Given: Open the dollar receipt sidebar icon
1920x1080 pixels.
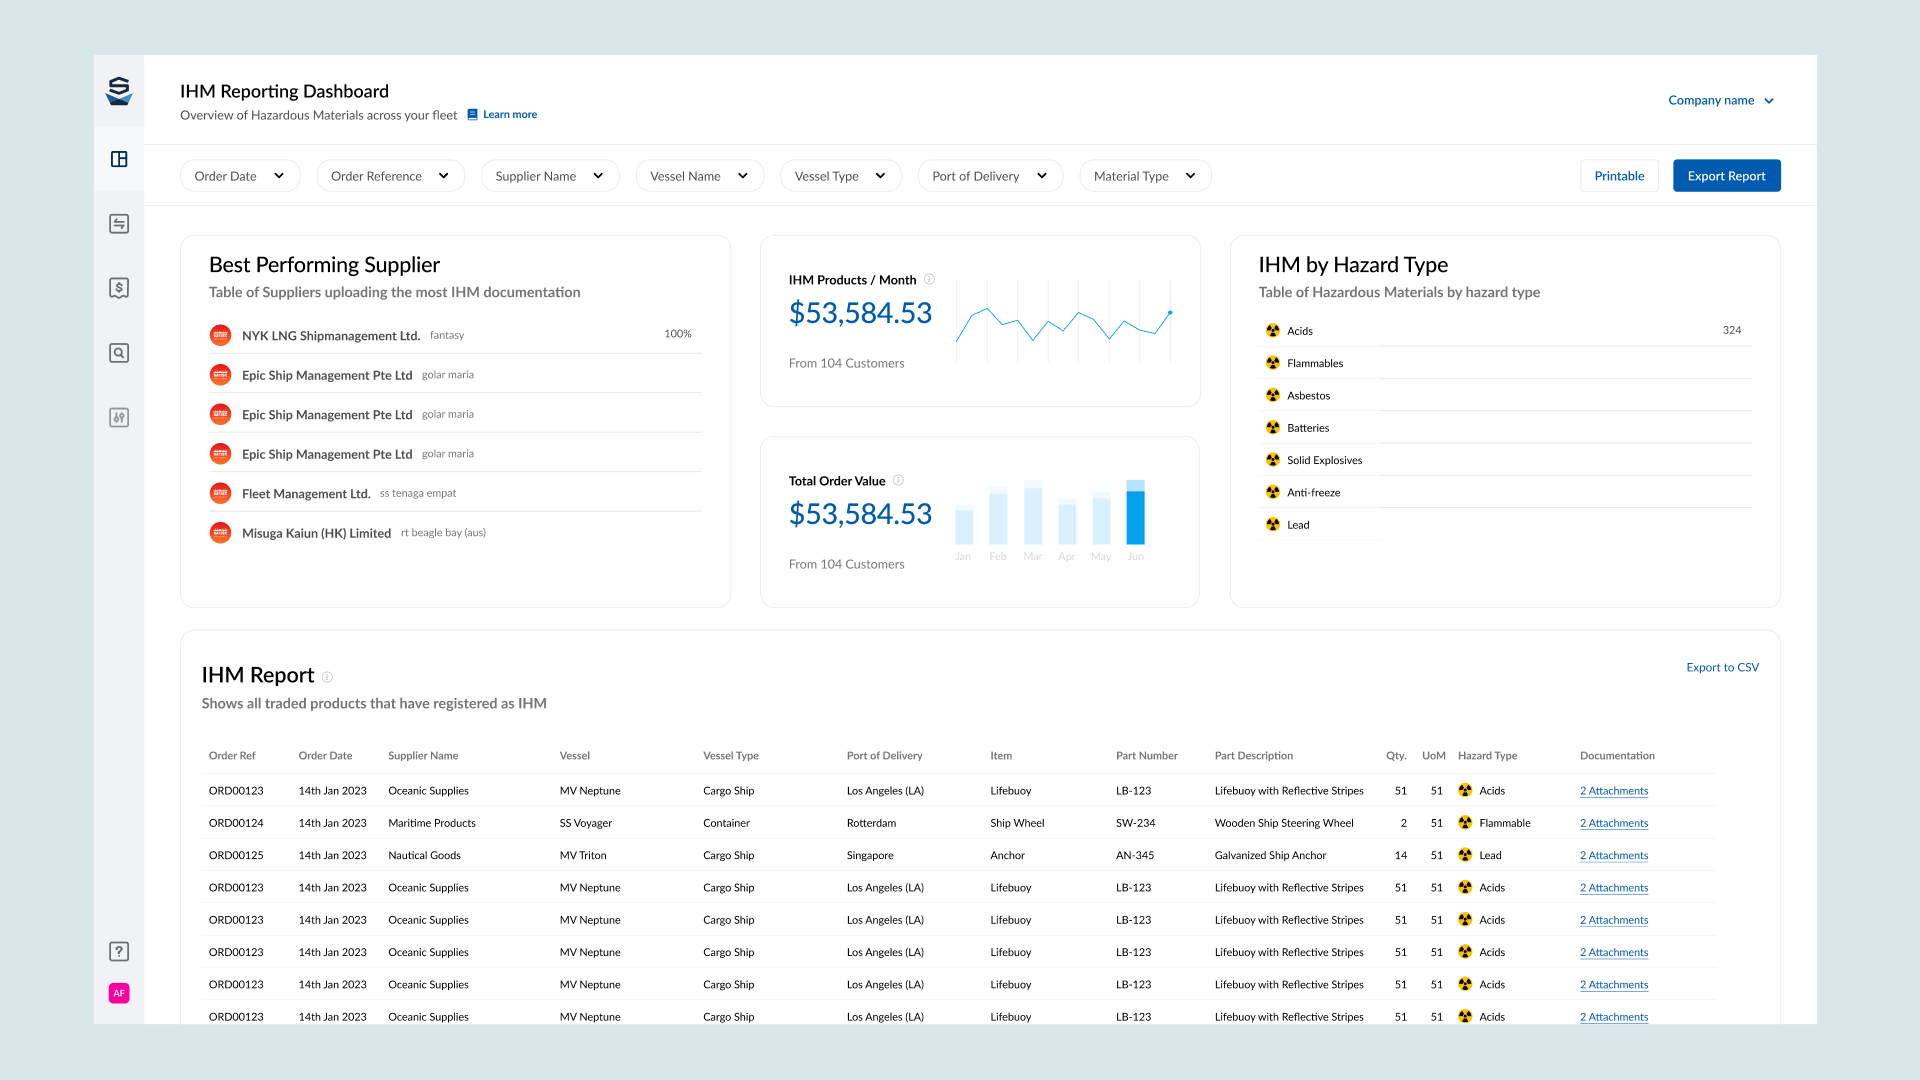Looking at the screenshot, I should click(x=119, y=288).
